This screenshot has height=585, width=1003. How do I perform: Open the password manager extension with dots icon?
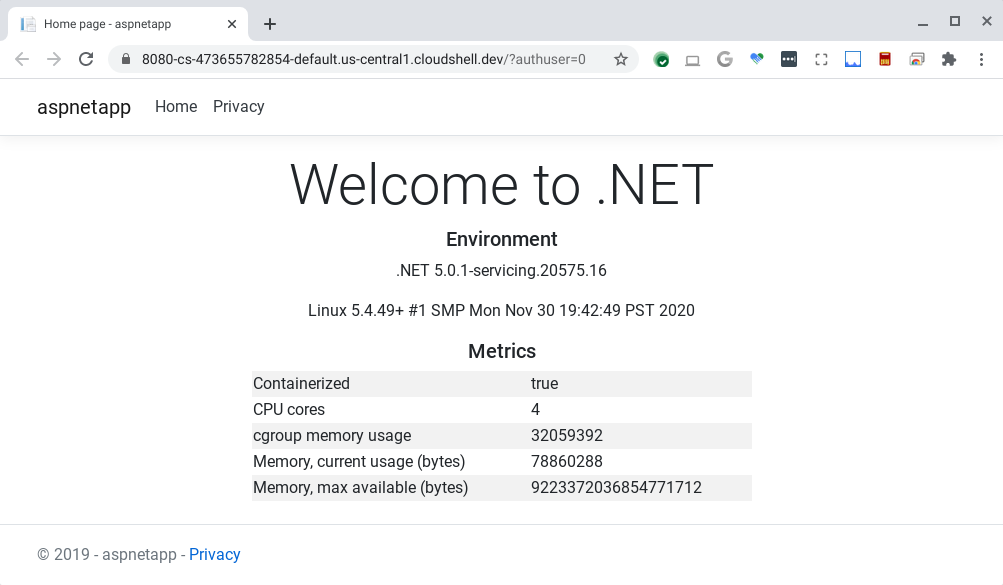(x=788, y=59)
